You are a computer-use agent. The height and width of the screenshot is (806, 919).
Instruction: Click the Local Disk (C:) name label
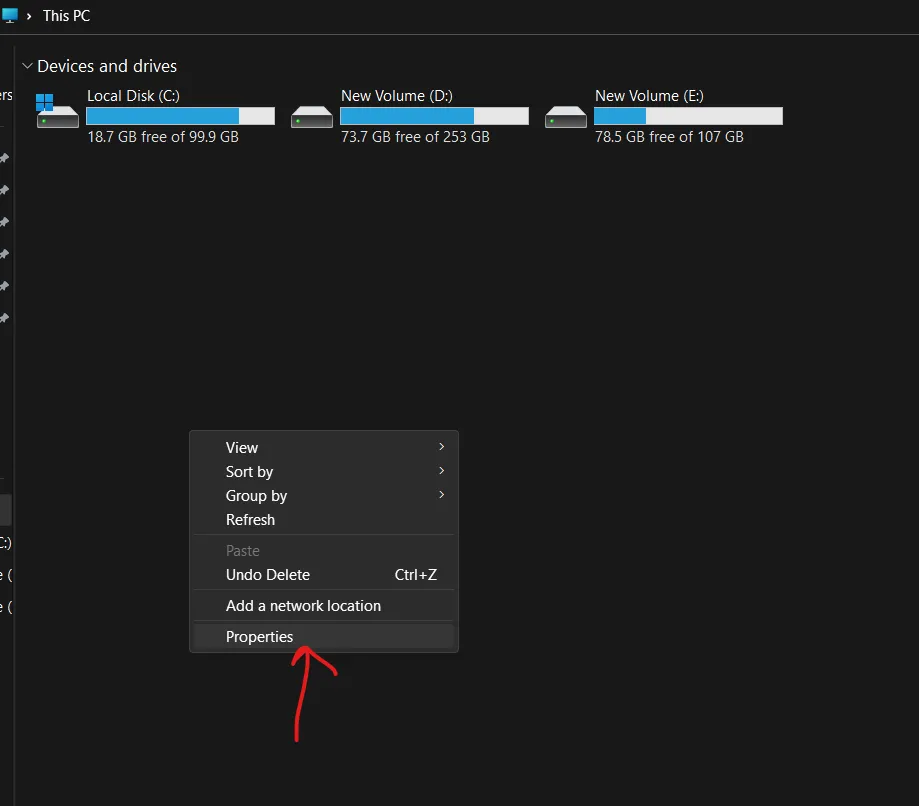pyautogui.click(x=133, y=96)
